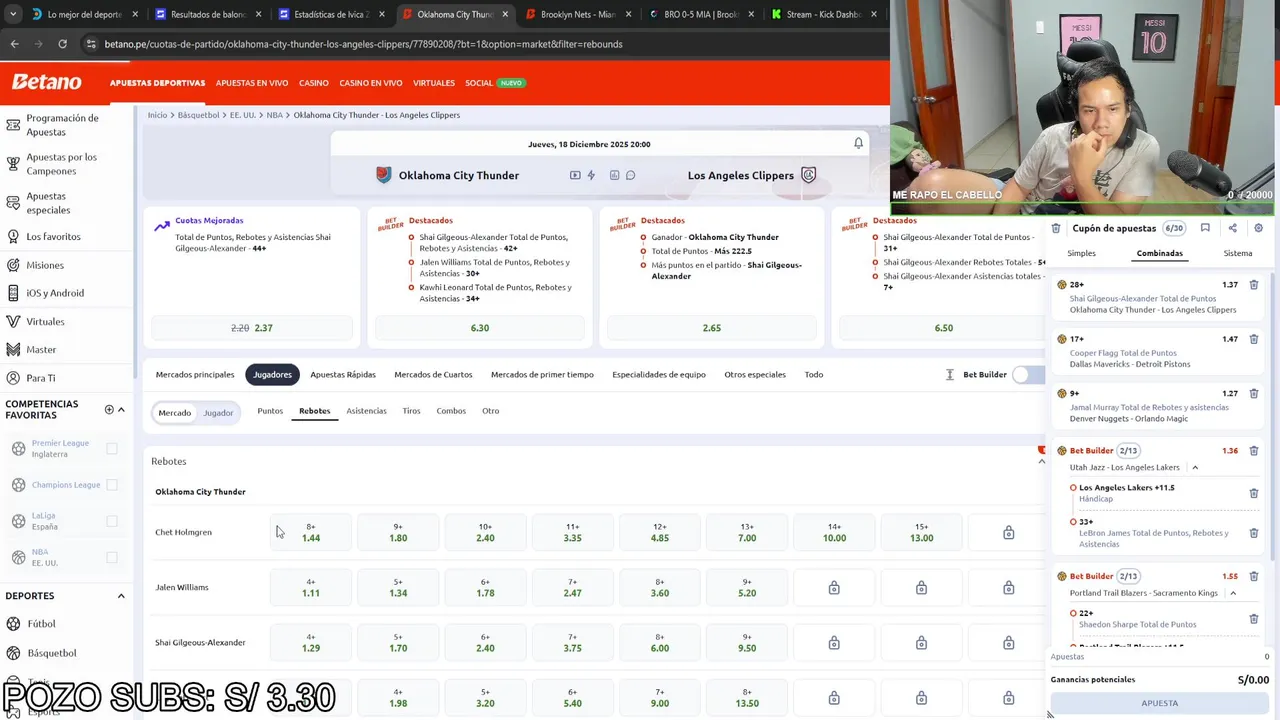Click the match notification bell icon
1280x720 pixels.
(858, 143)
